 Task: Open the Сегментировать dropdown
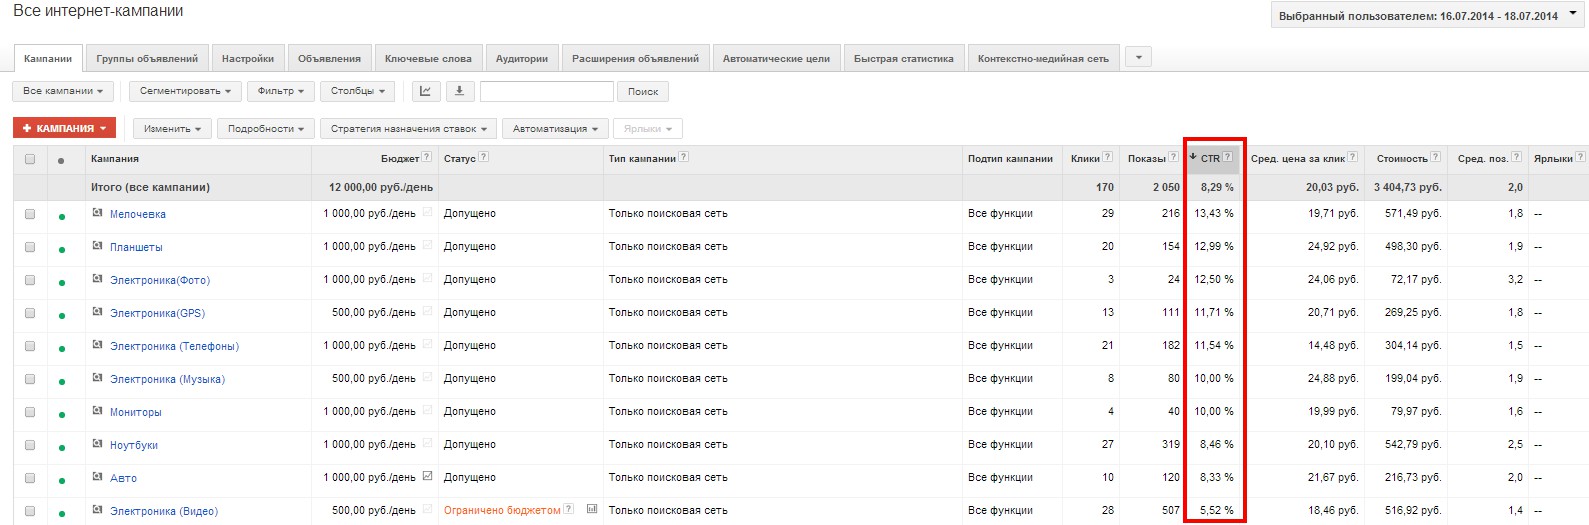pos(185,91)
